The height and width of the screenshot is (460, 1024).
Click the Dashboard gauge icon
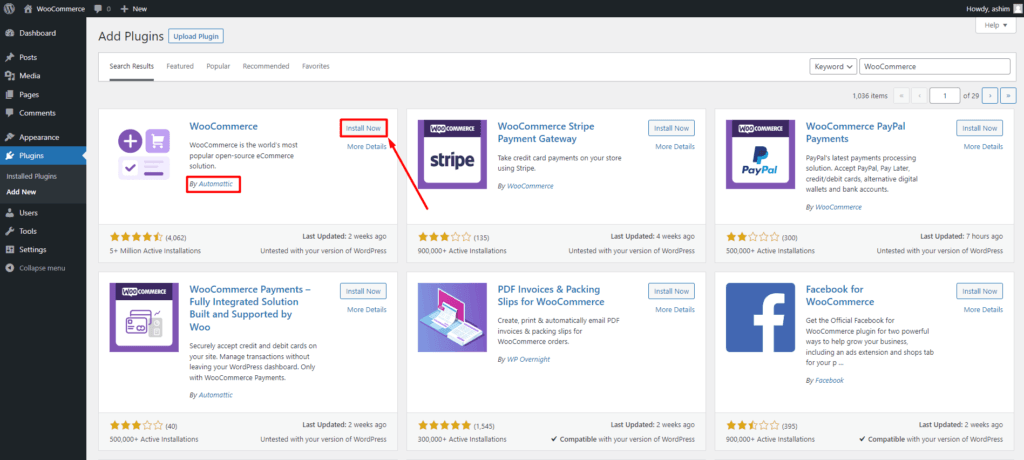(x=9, y=33)
